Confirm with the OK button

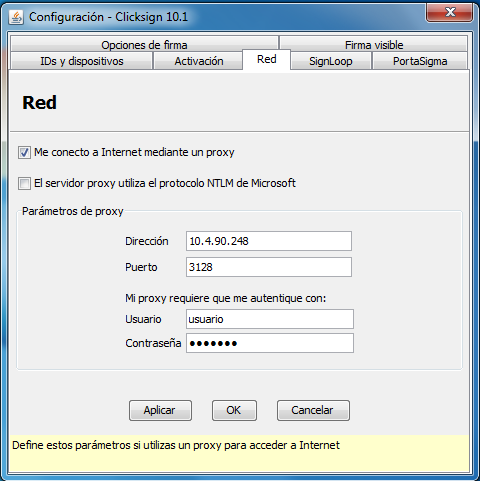[x=234, y=410]
